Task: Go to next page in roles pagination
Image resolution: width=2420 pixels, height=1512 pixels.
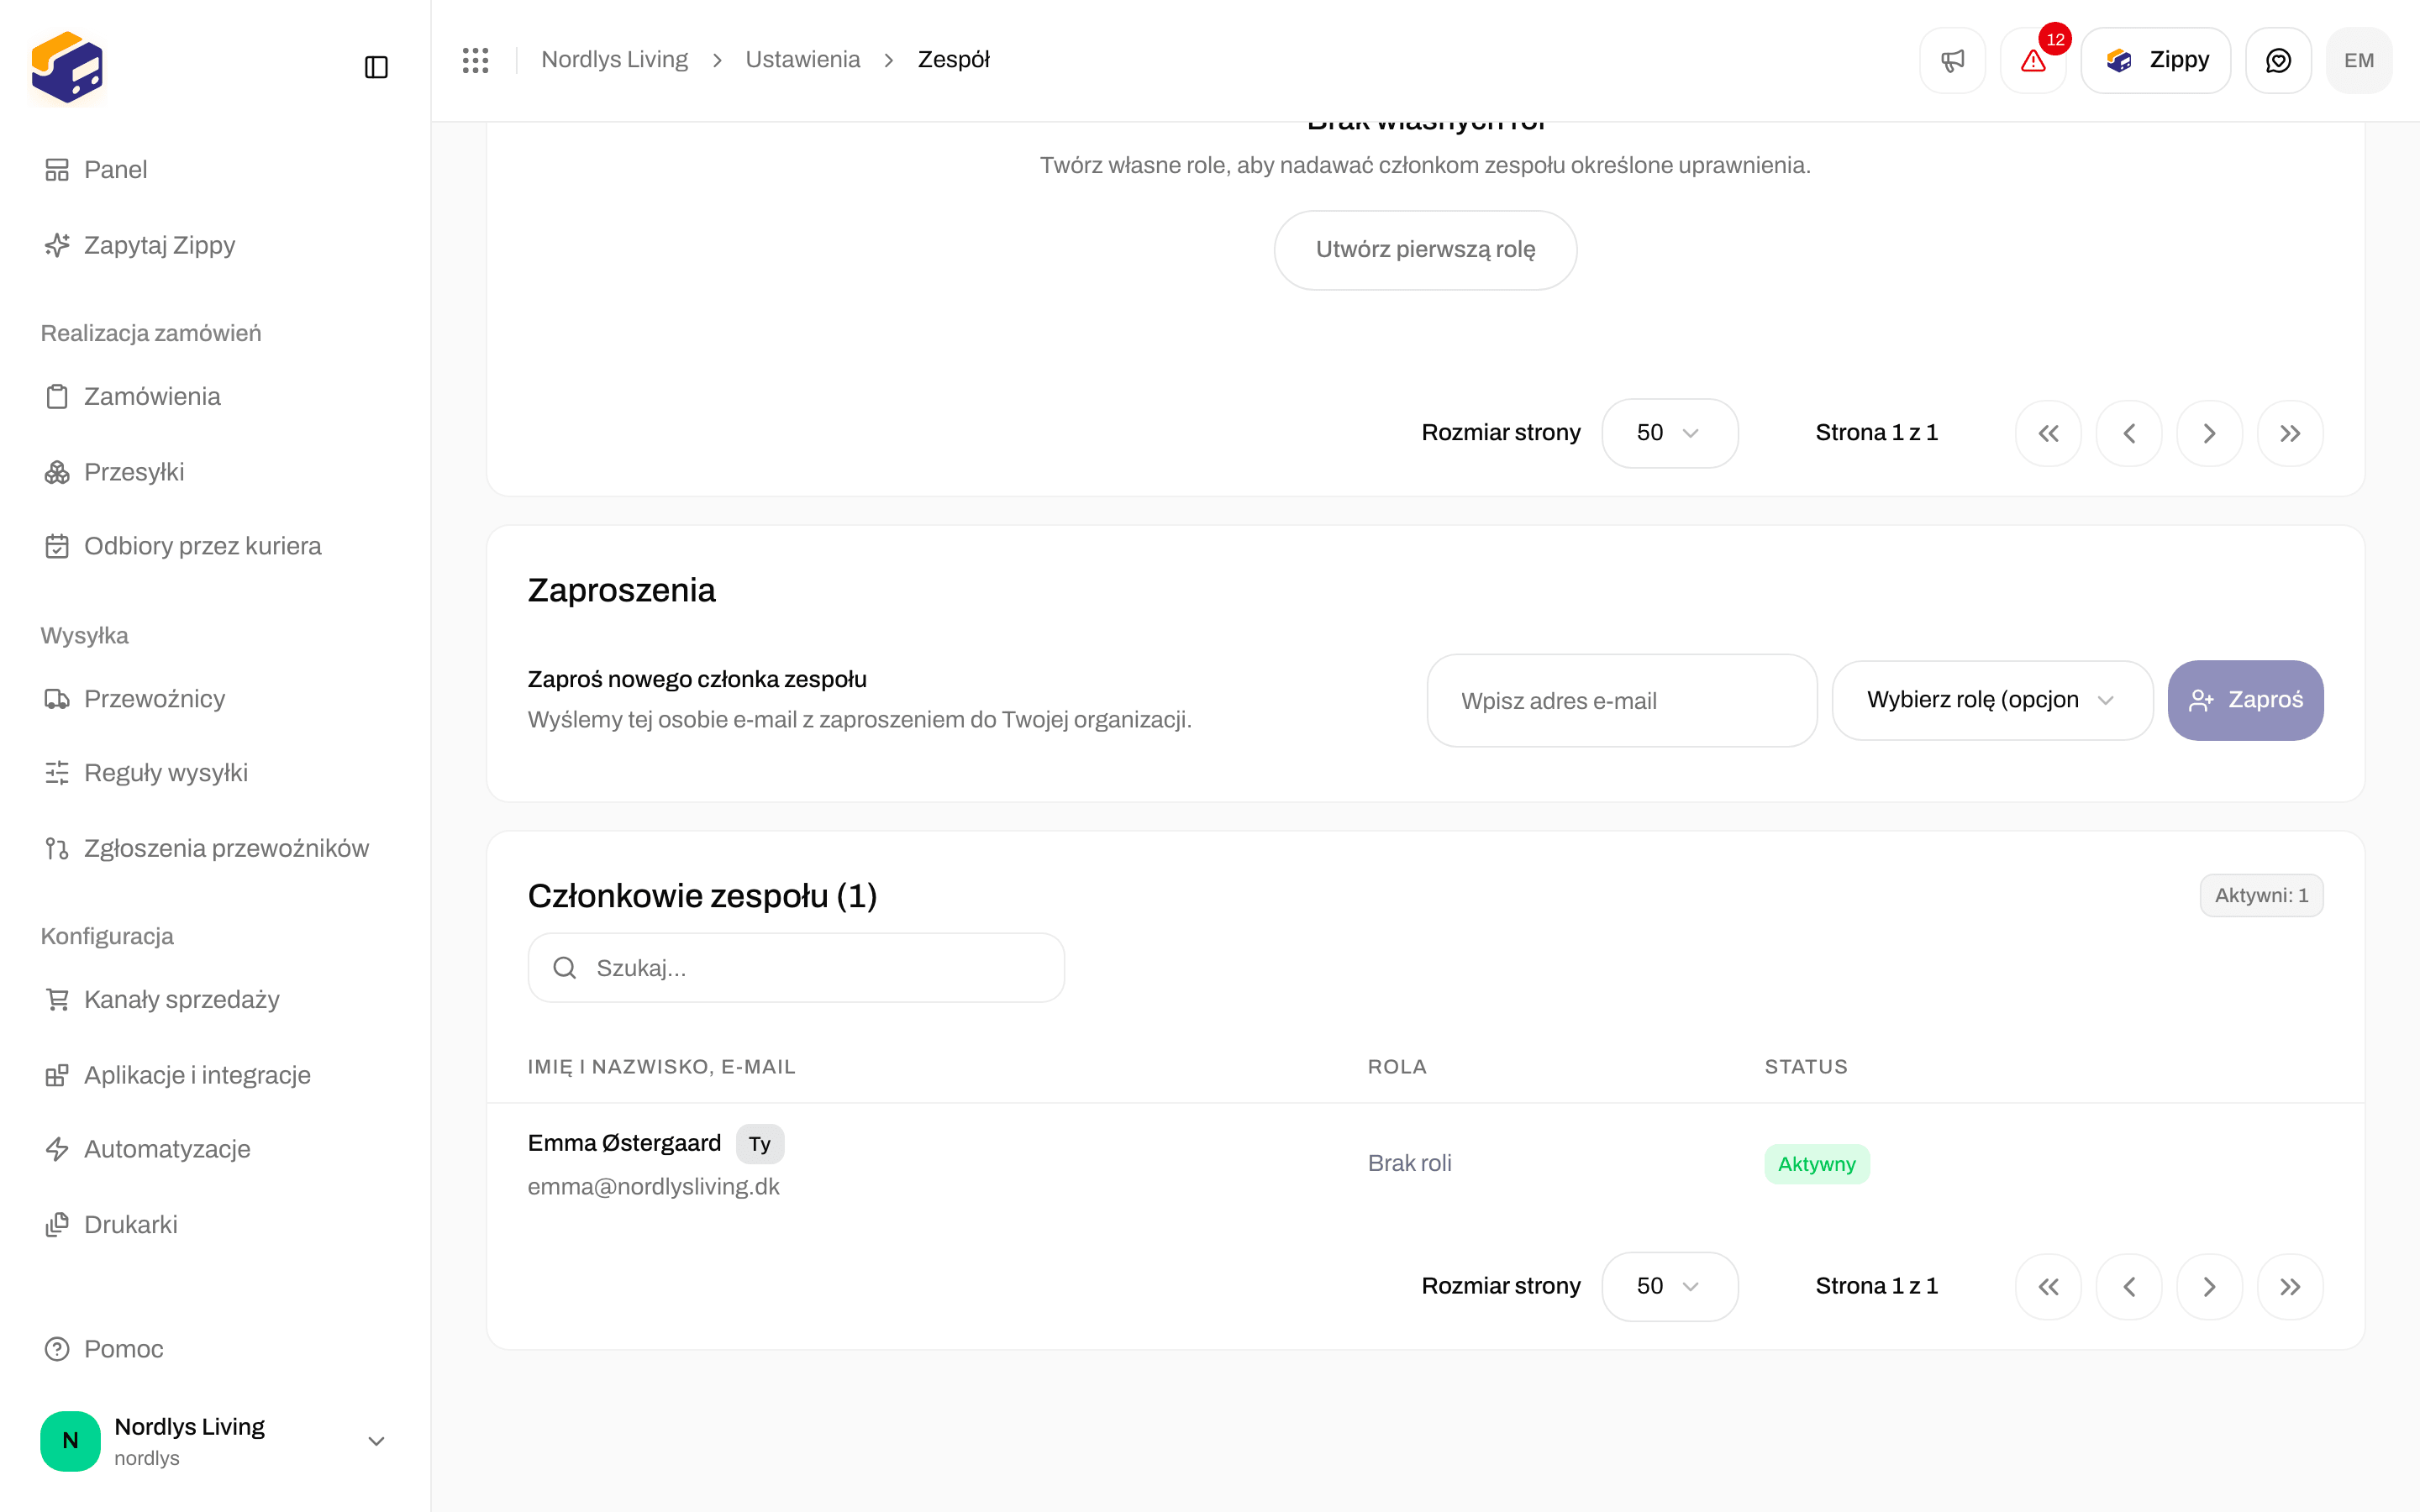Action: click(2209, 433)
